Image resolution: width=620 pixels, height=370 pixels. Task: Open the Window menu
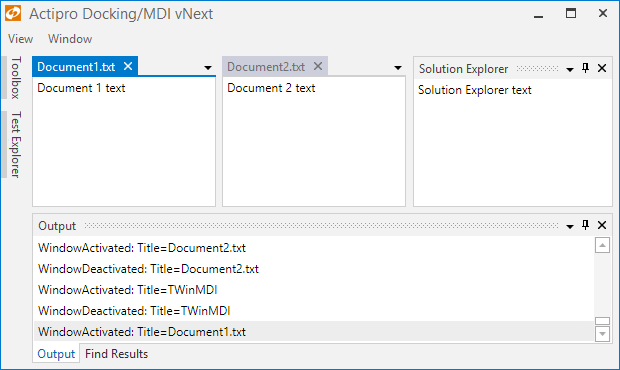click(70, 39)
